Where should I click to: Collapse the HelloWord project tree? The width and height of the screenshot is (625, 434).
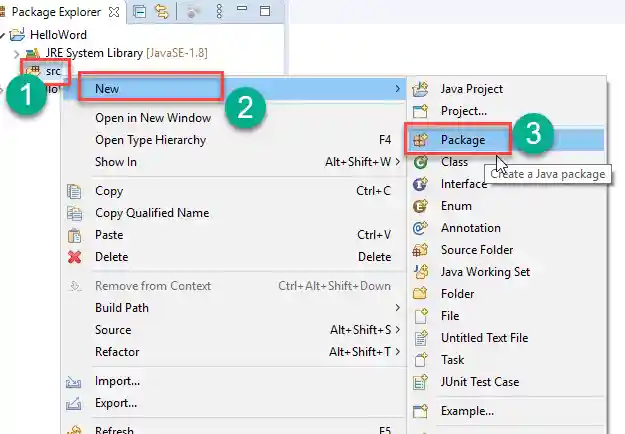click(x=5, y=35)
